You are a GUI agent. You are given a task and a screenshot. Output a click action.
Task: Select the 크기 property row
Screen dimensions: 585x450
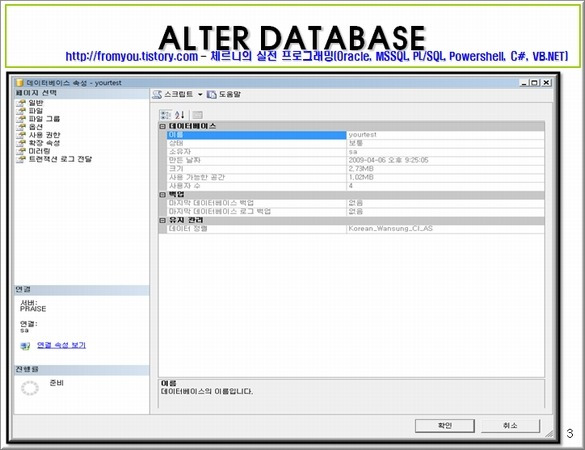[355, 169]
